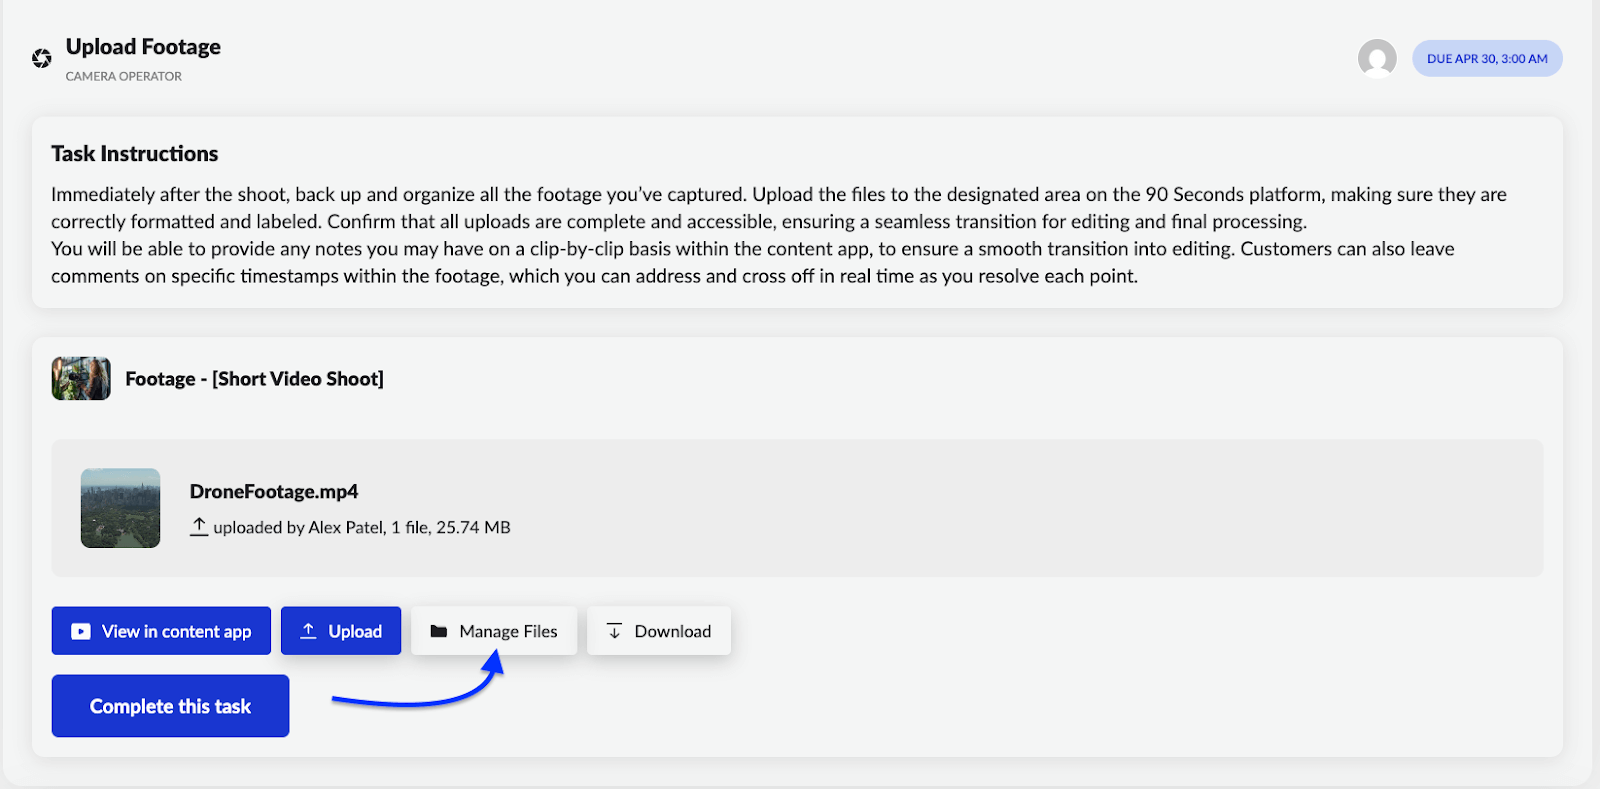The image size is (1600, 789).
Task: Open the Short Video Shoot footage thumbnail
Action: tap(81, 379)
